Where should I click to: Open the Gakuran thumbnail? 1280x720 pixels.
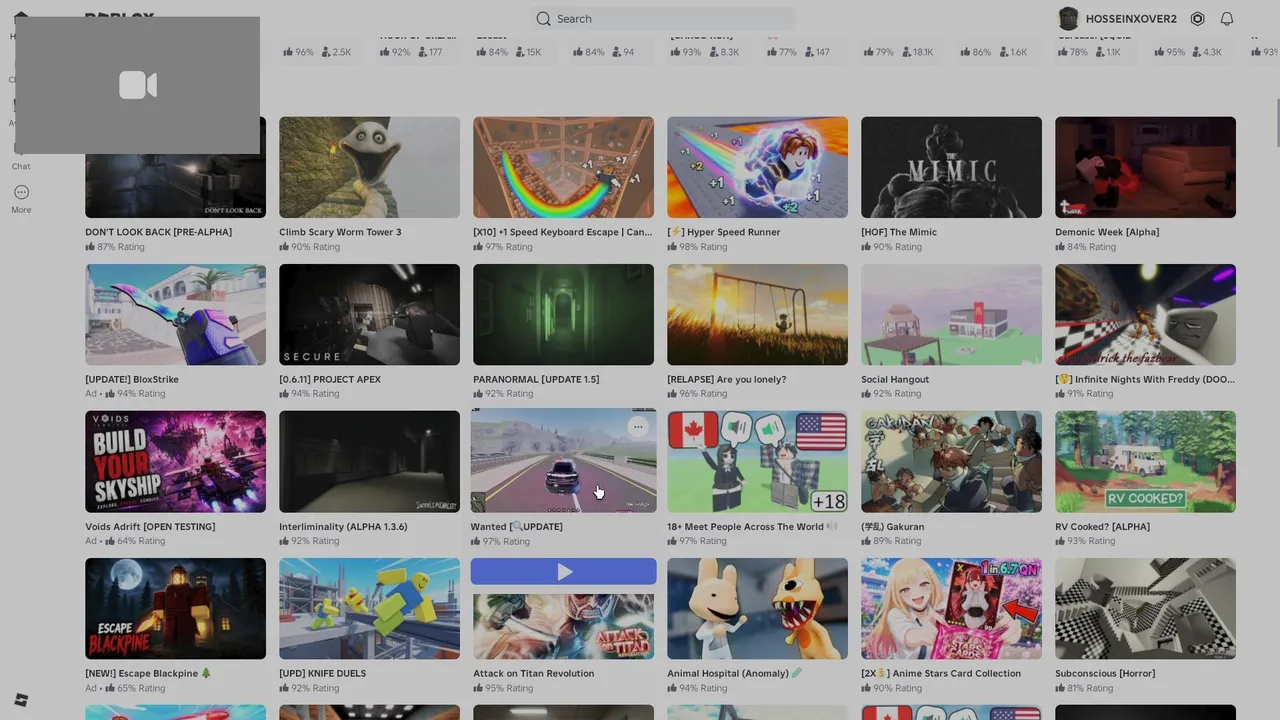[951, 461]
